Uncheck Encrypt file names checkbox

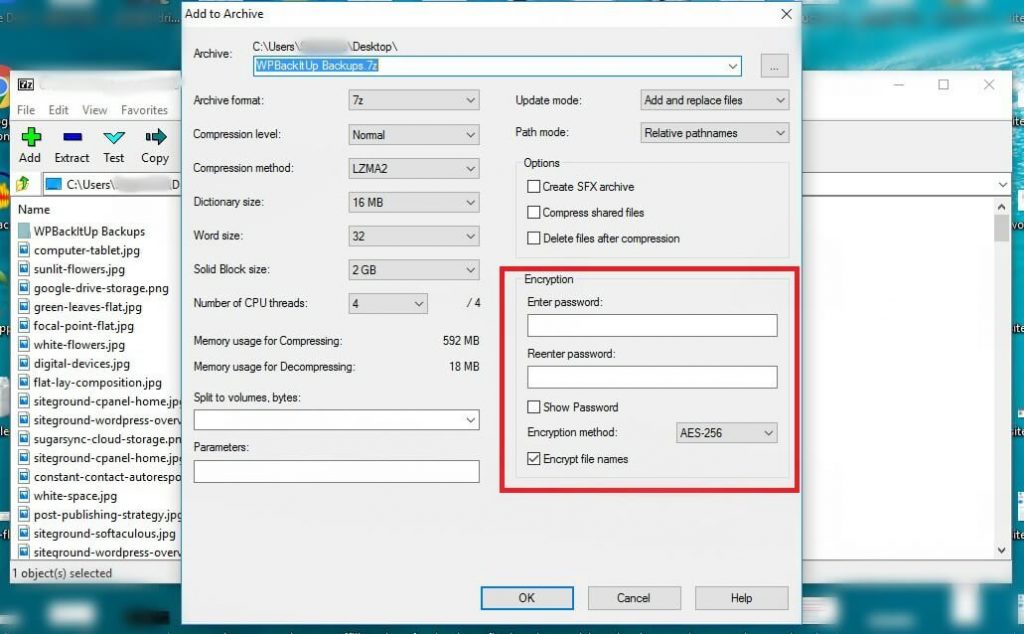tap(534, 459)
